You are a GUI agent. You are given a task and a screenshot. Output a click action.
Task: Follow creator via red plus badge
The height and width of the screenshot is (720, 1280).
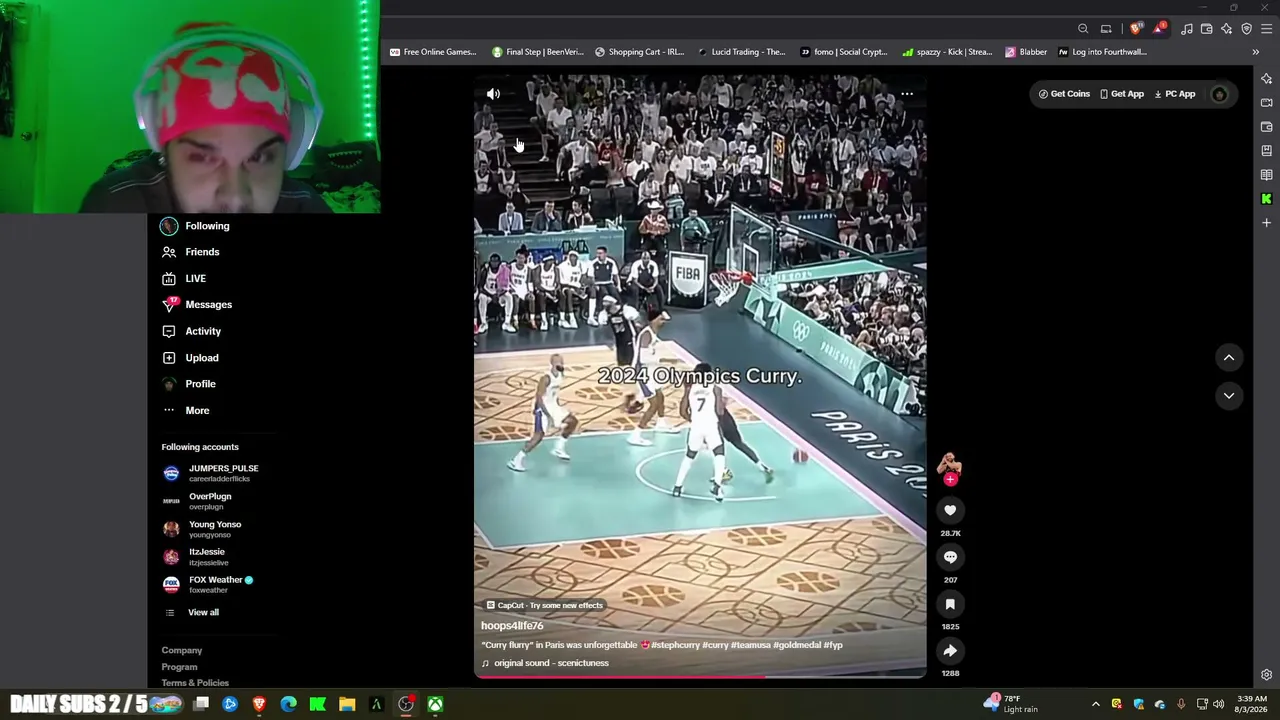click(x=950, y=479)
